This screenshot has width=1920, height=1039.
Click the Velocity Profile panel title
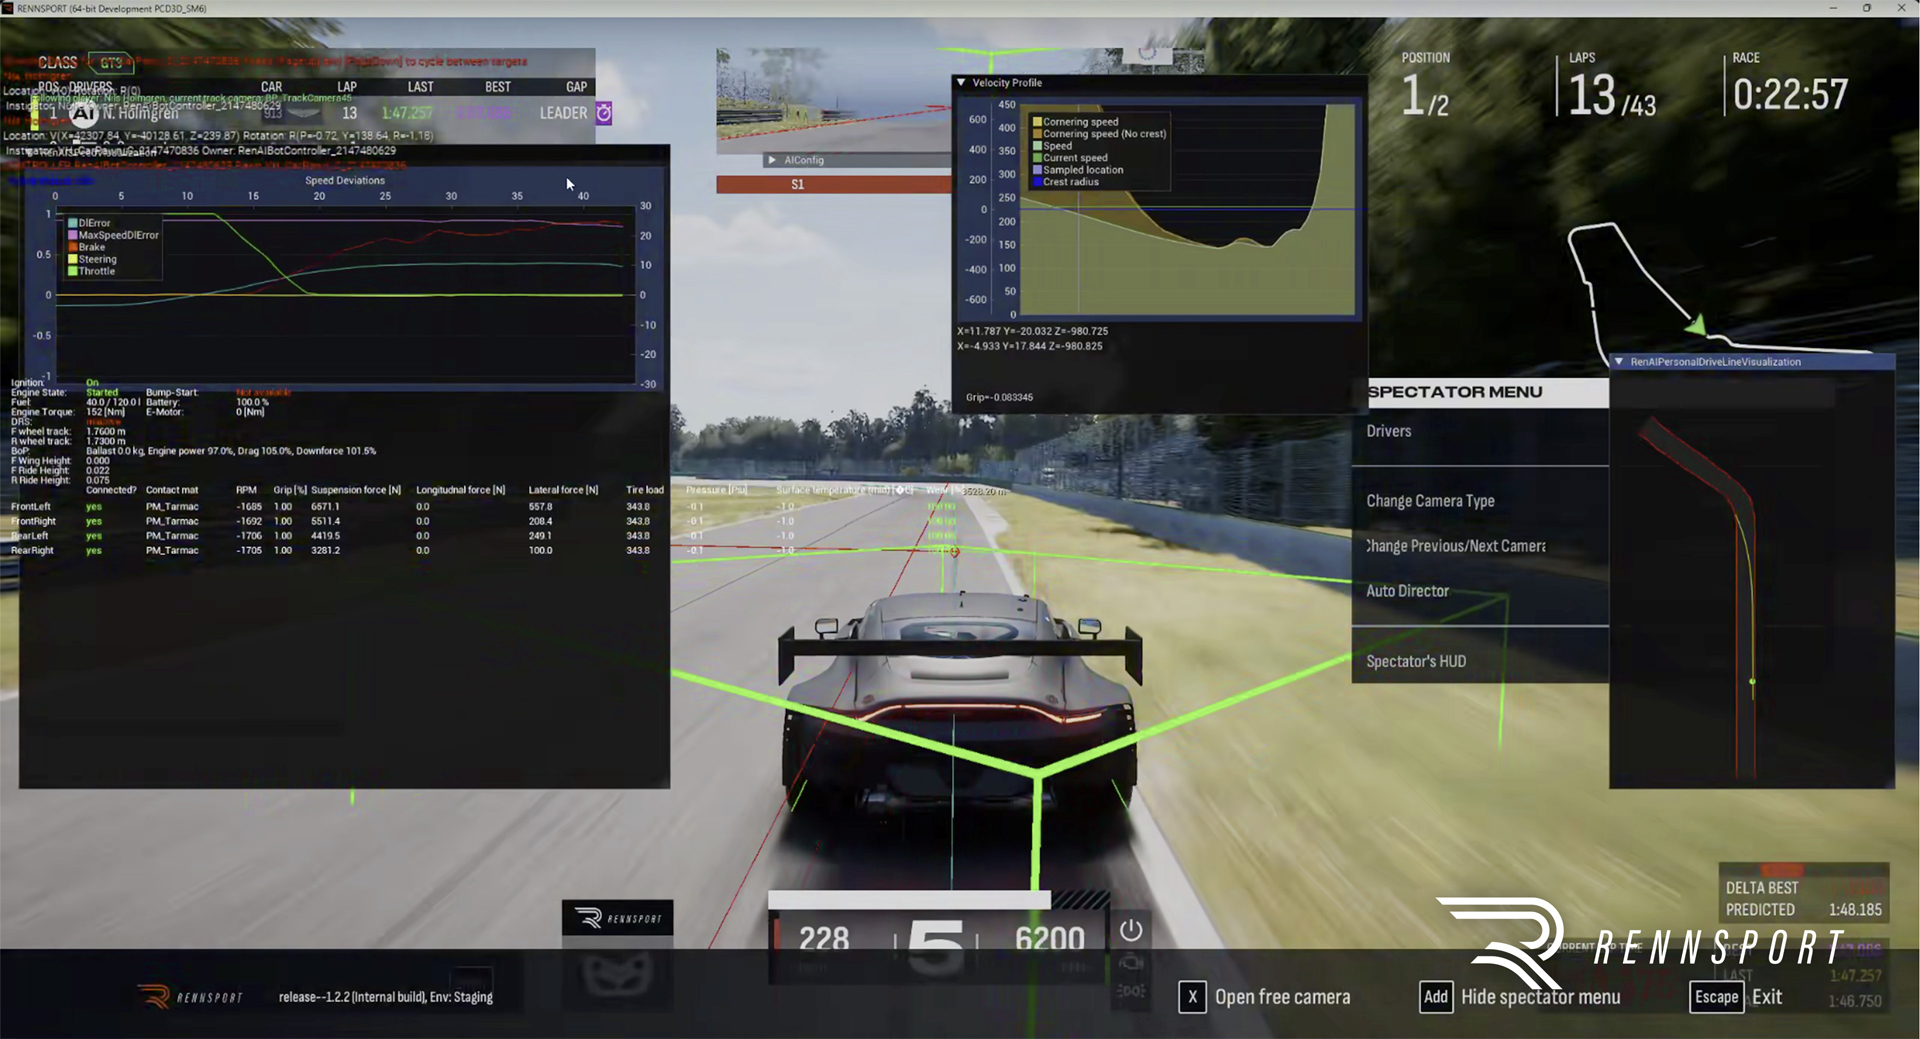point(1007,83)
